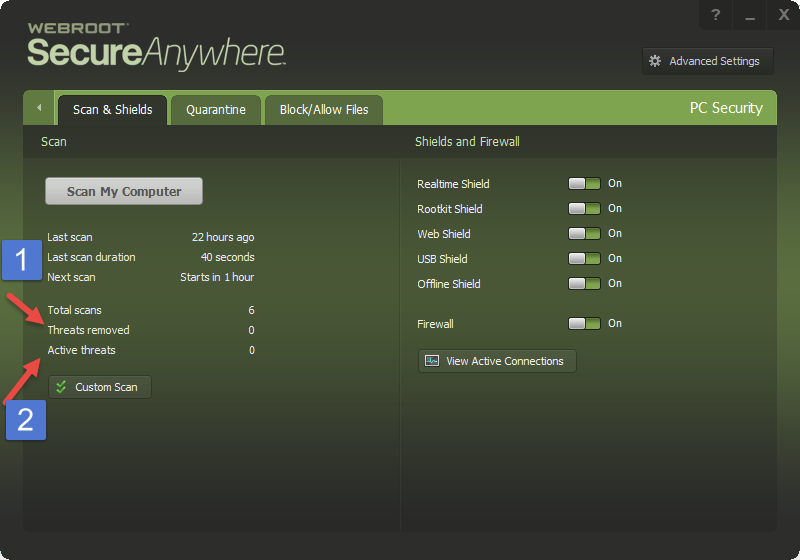The image size is (800, 560).
Task: Click the Webroot SecureAnywhere logo
Action: coord(156,46)
